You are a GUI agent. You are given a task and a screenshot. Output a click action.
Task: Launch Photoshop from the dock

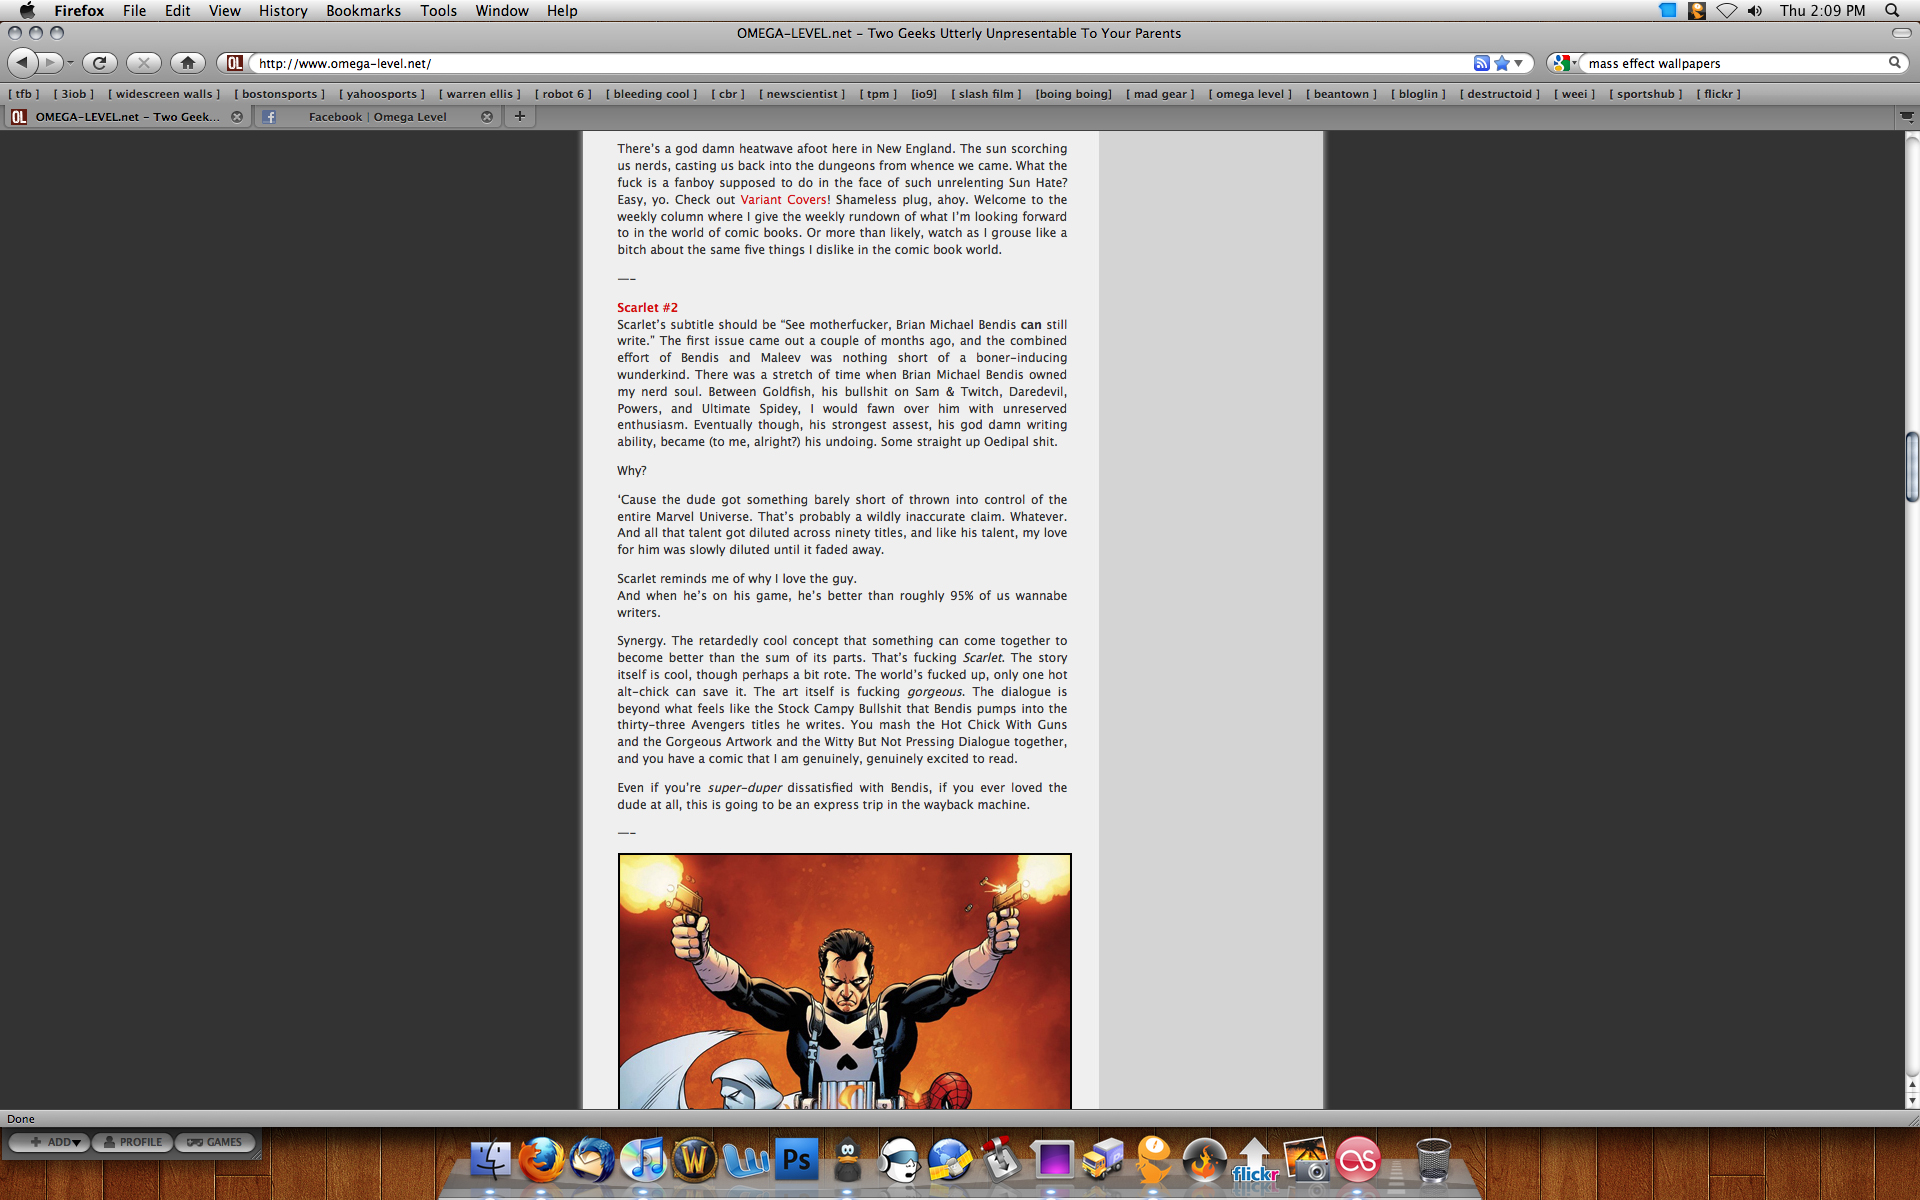[796, 1160]
